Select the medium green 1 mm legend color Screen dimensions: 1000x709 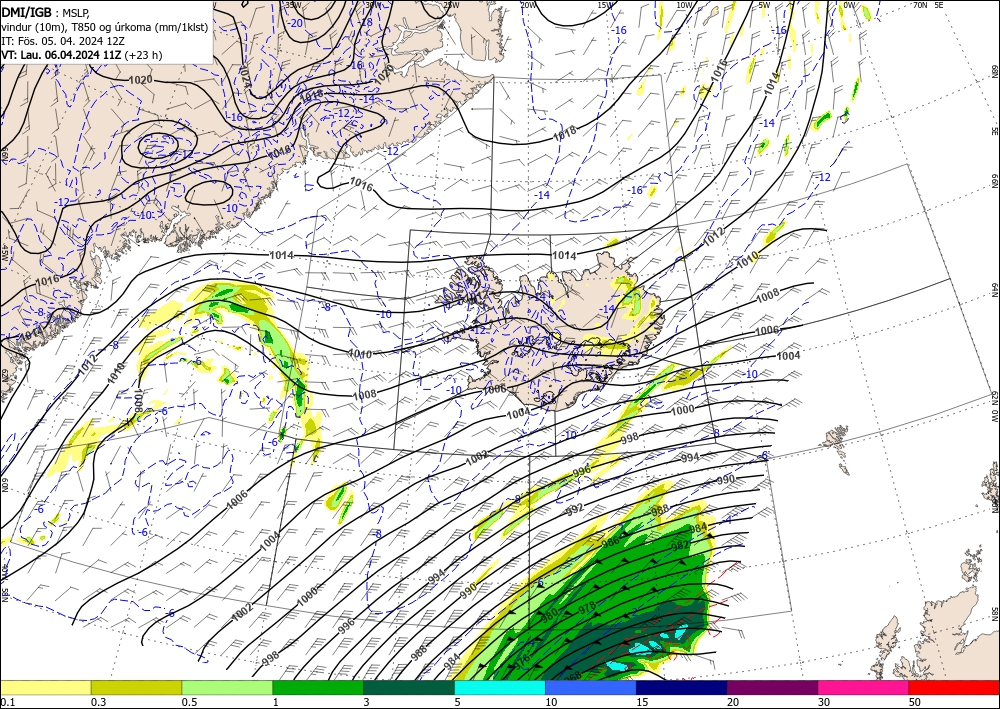click(318, 687)
